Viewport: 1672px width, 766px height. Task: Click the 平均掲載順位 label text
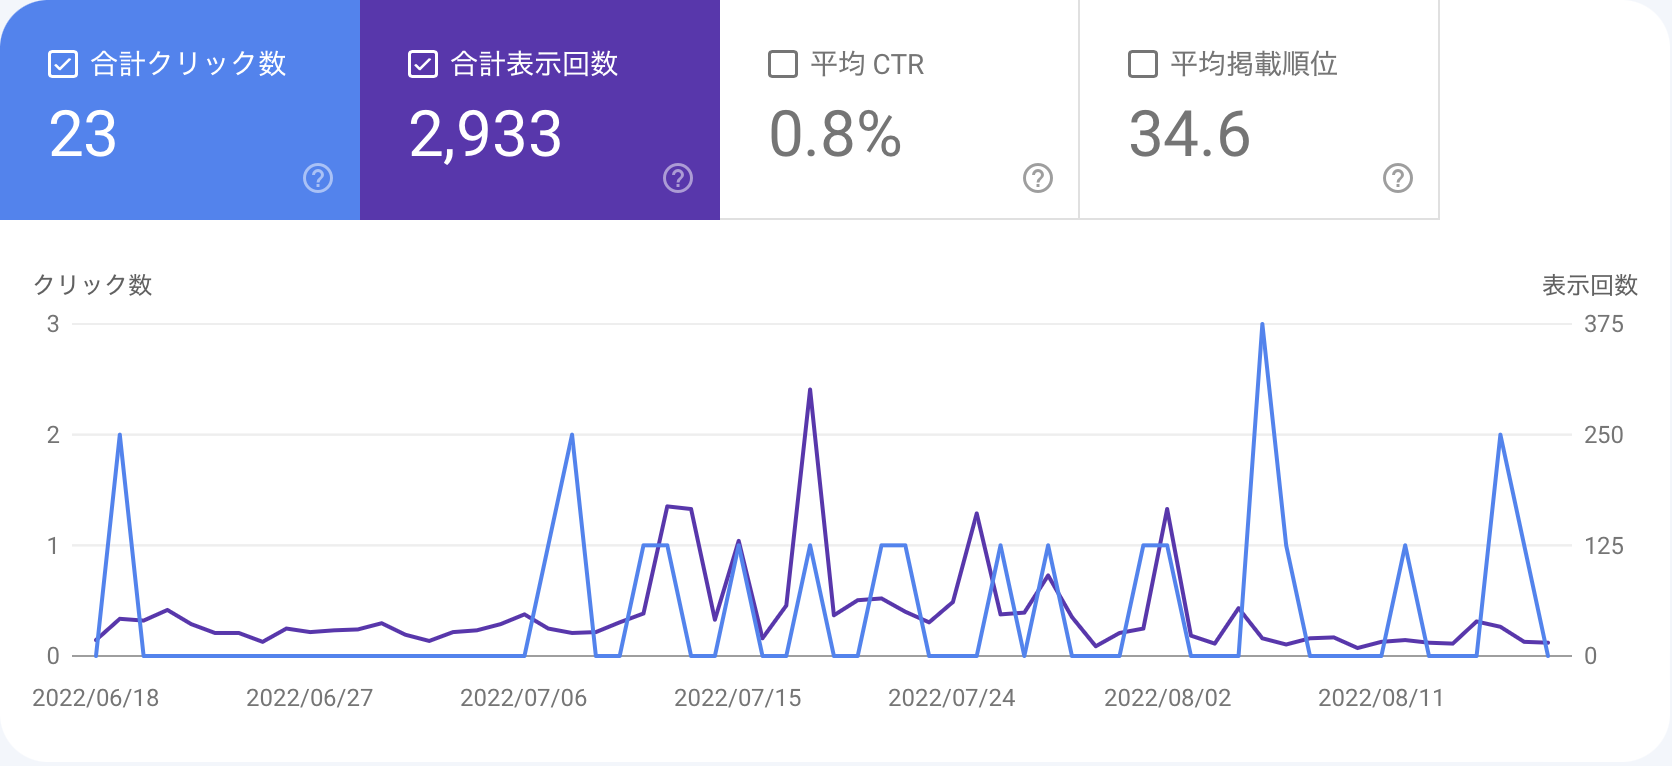tap(1254, 64)
